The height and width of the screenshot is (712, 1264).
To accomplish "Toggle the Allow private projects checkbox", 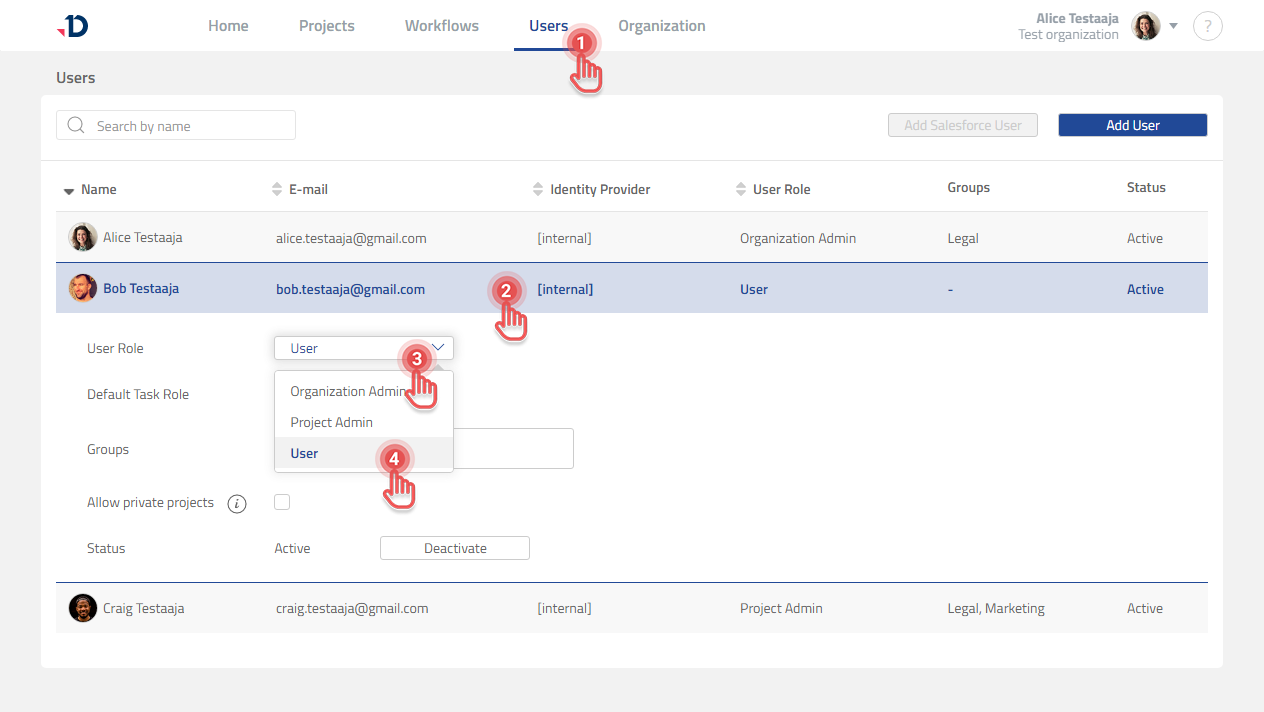I will (282, 502).
